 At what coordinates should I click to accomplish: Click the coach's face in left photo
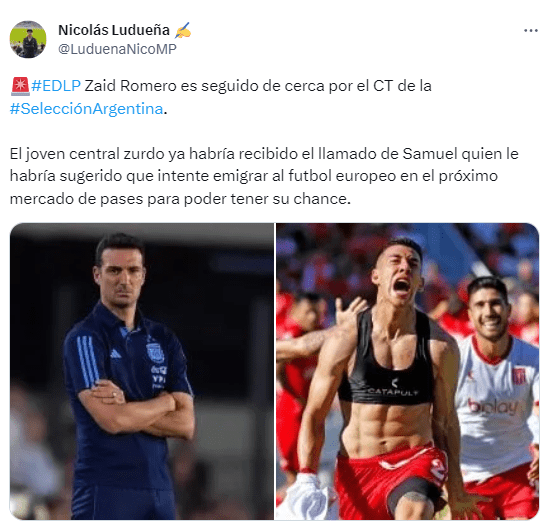(x=120, y=277)
